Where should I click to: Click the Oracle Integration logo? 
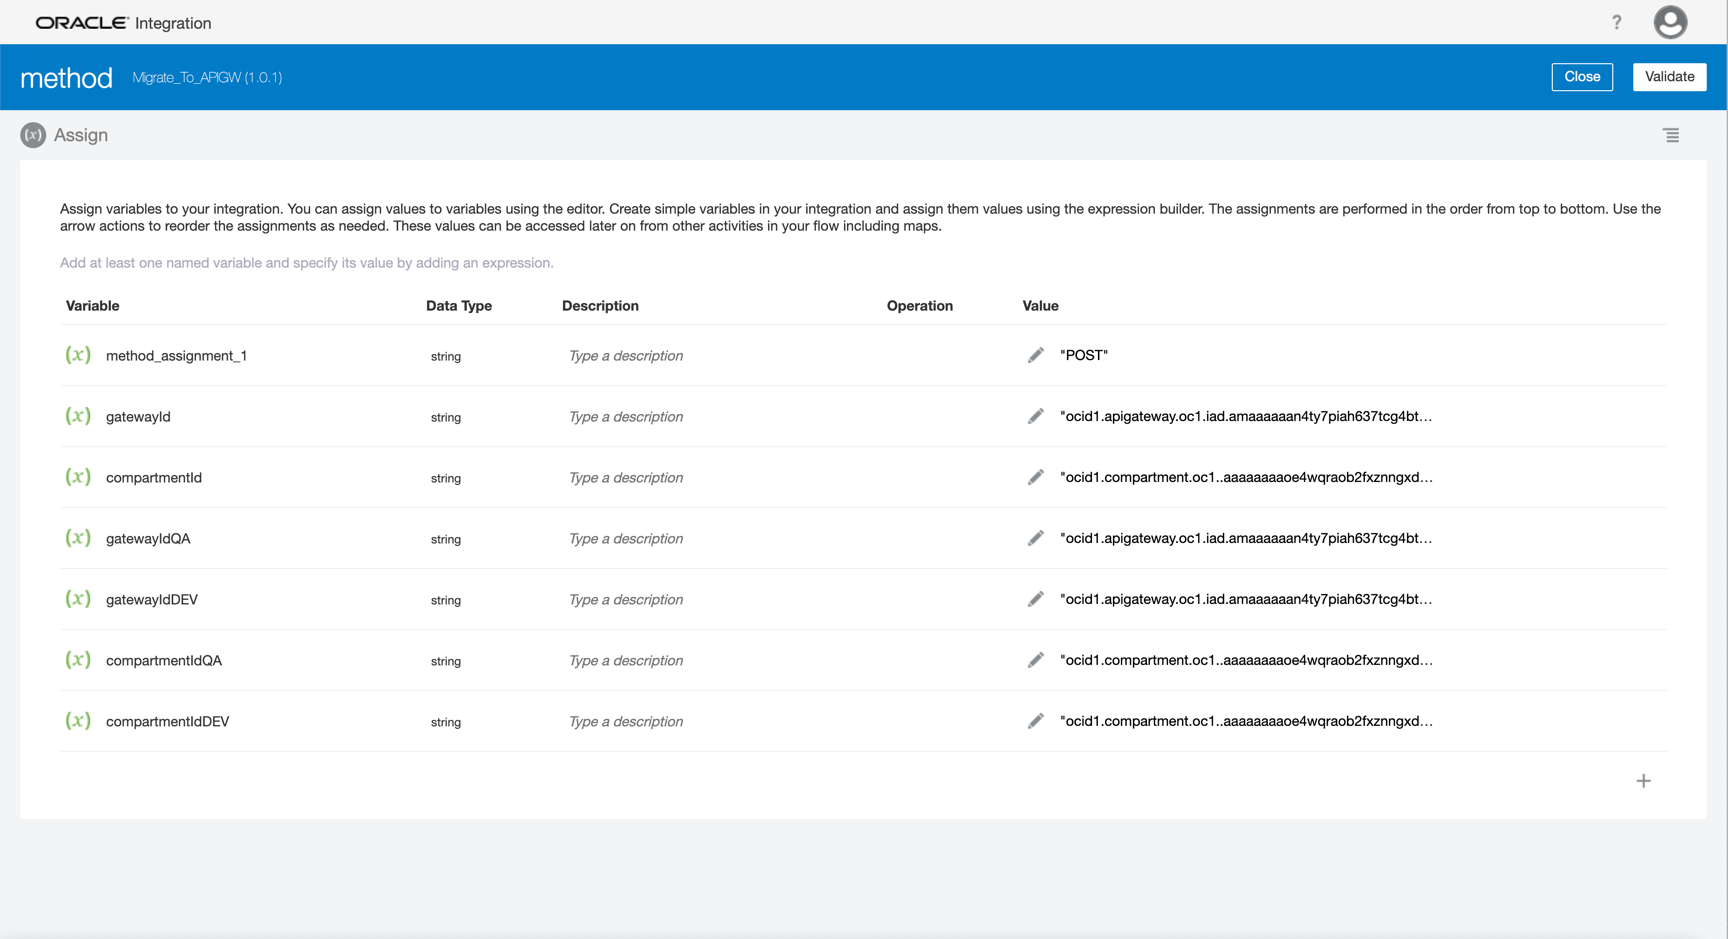(123, 23)
